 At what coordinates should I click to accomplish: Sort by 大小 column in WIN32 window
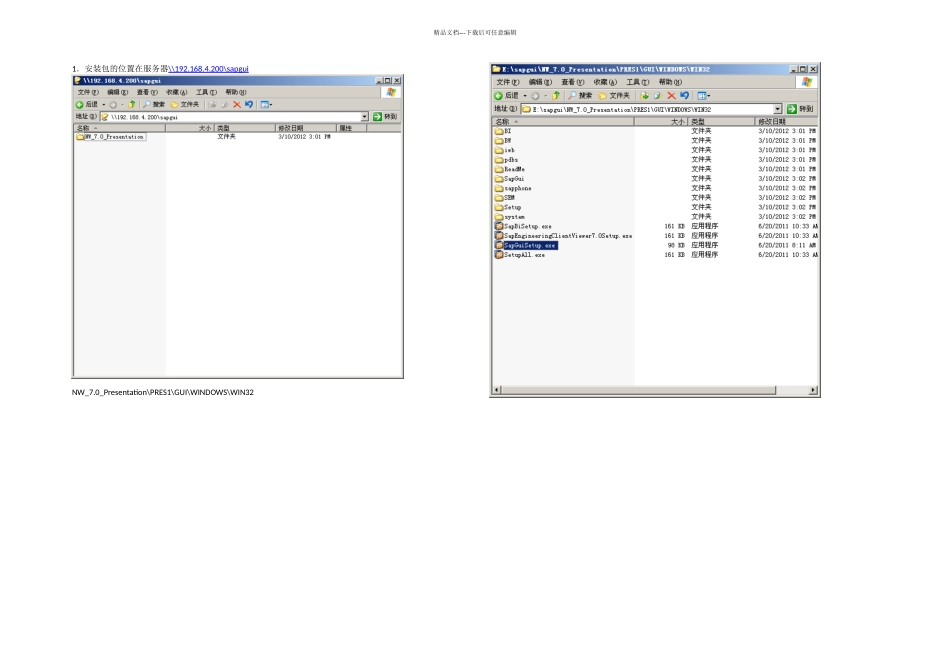coord(661,122)
